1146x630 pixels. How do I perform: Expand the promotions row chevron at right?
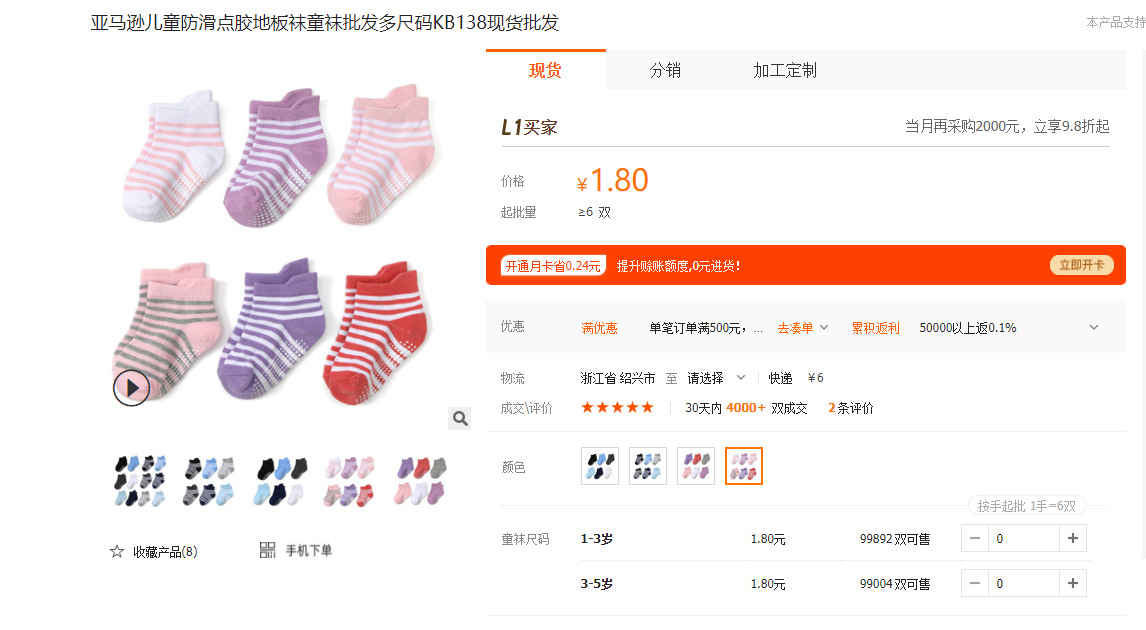click(x=1093, y=328)
